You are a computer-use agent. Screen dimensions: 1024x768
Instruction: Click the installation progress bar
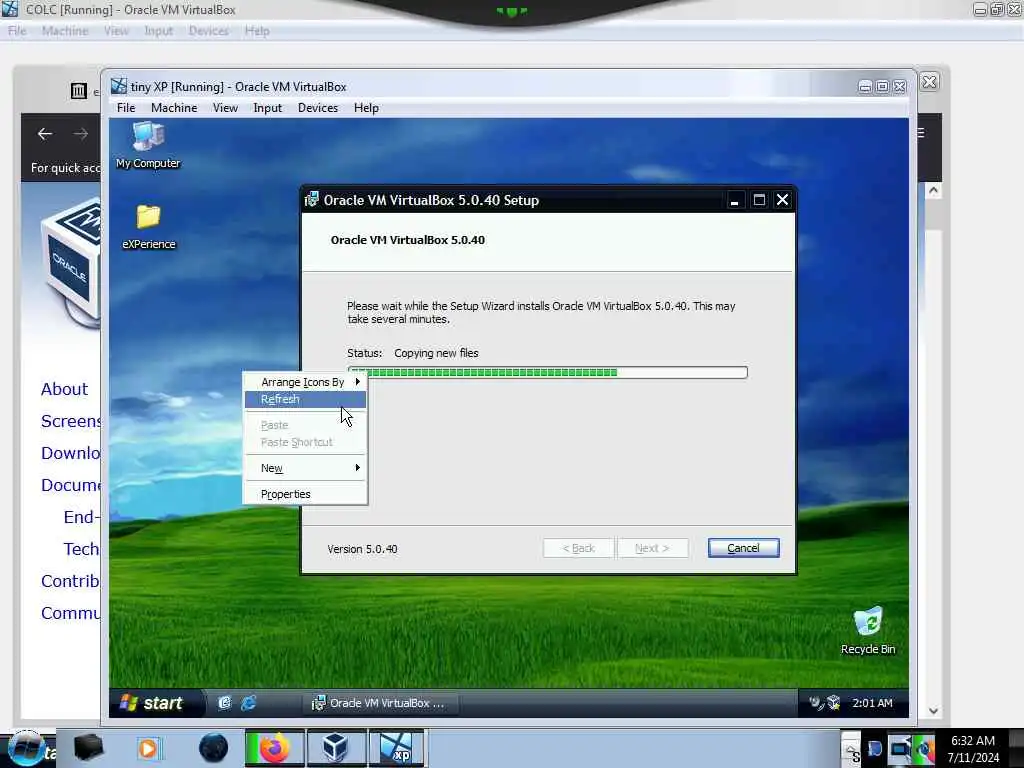tap(547, 372)
